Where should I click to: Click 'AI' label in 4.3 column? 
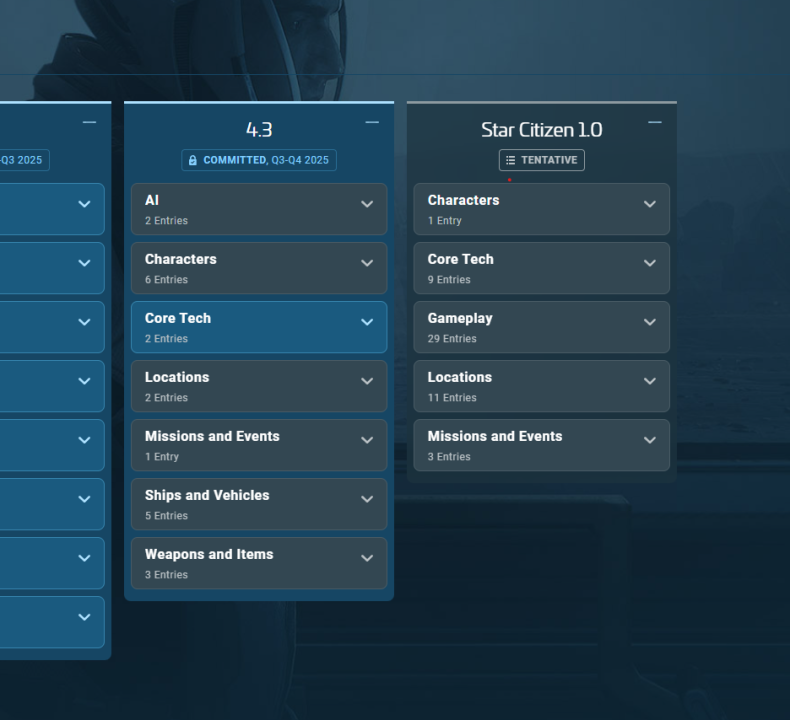(x=152, y=201)
